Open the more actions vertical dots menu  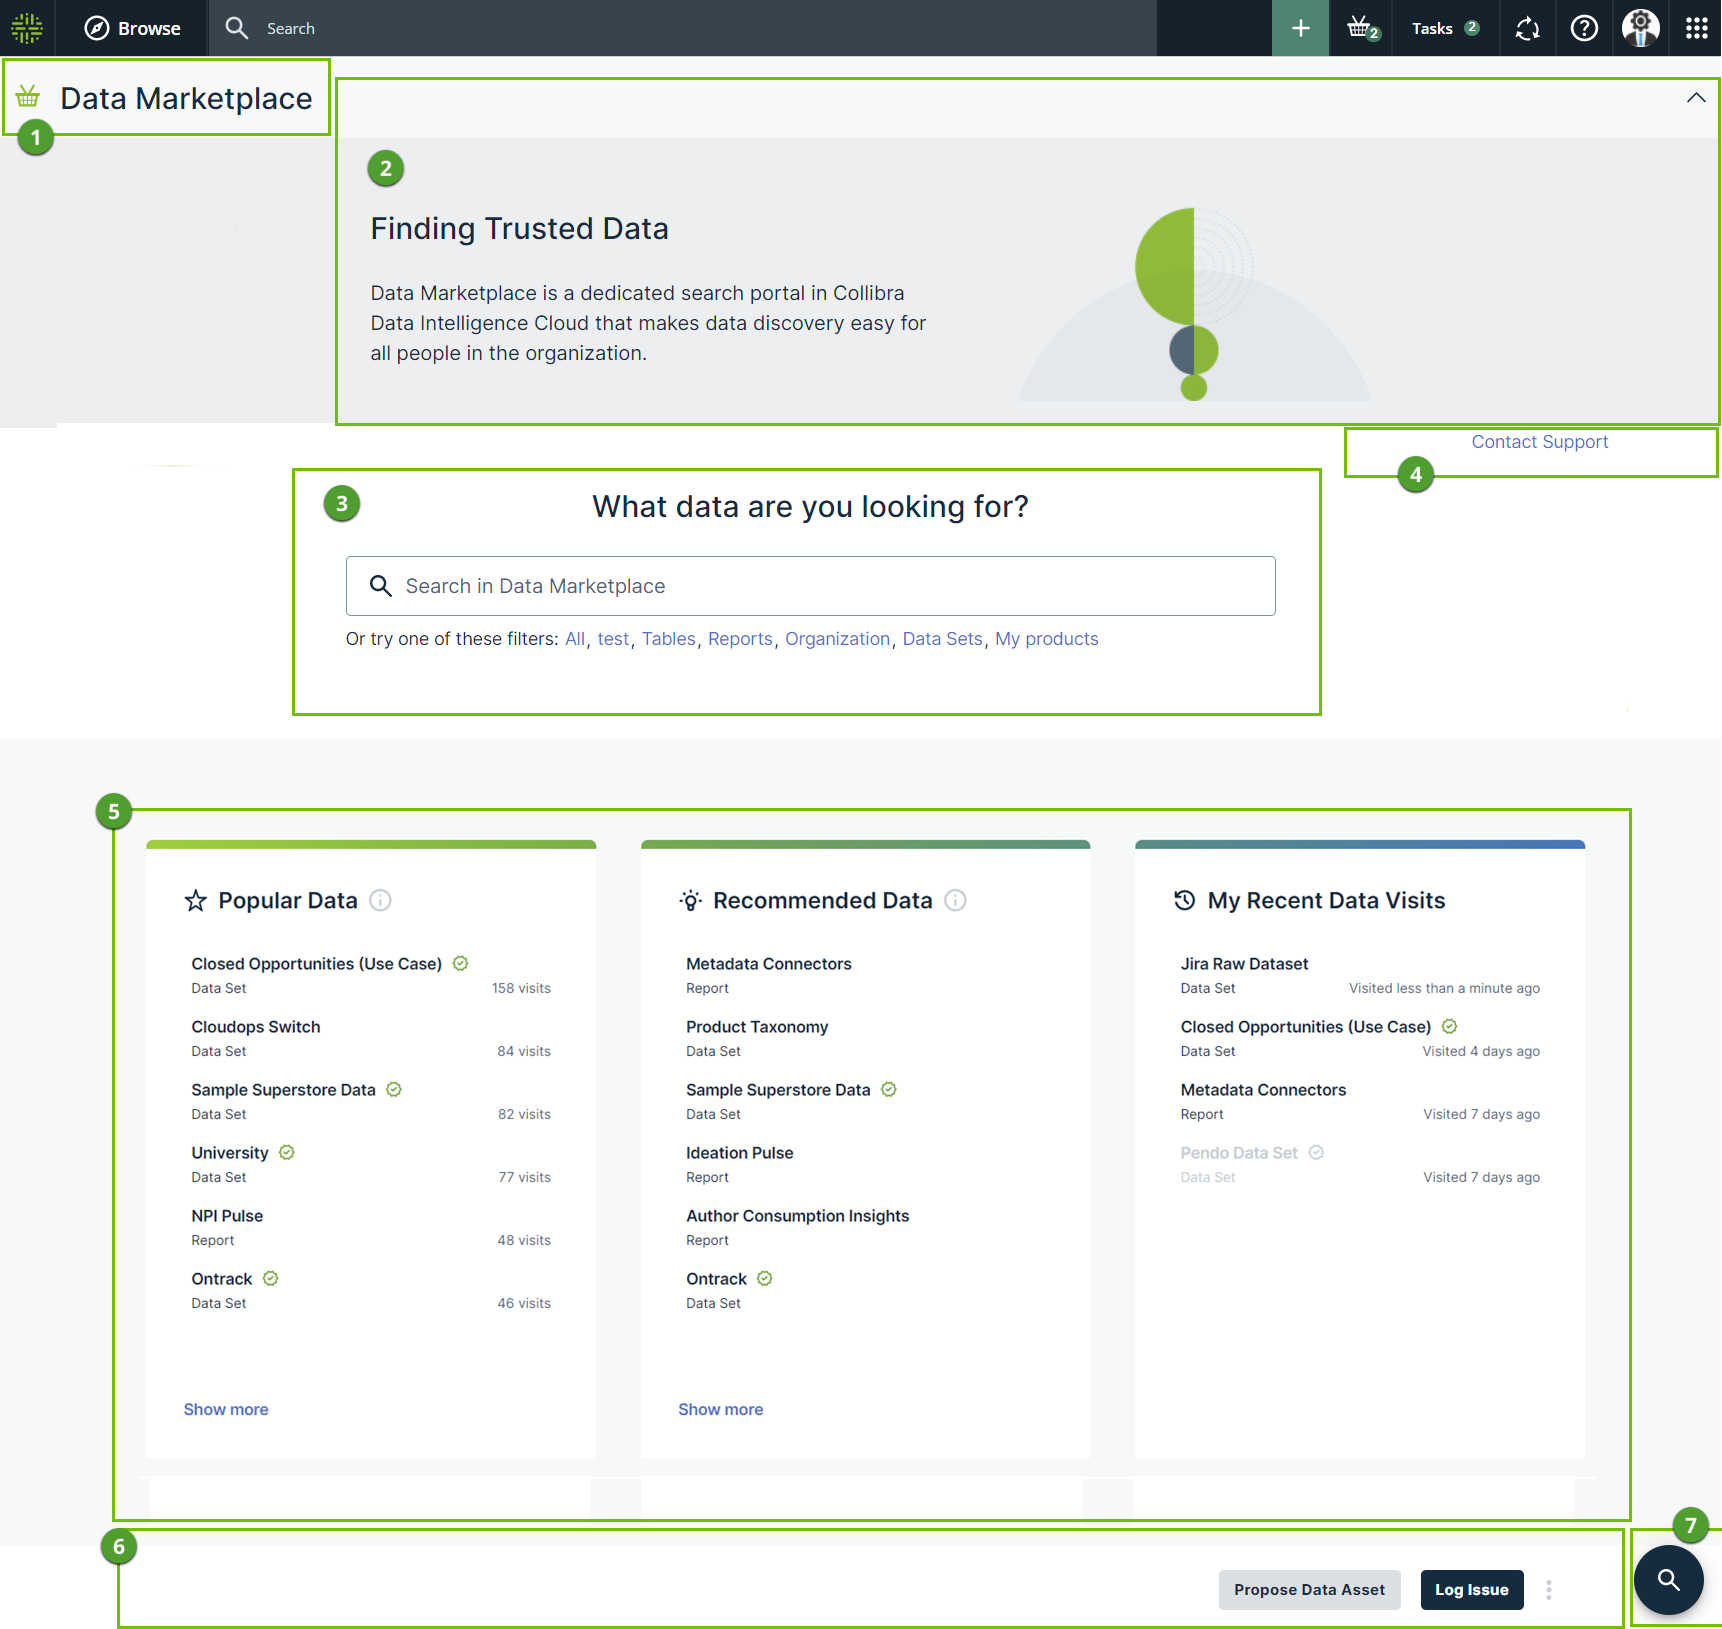(x=1549, y=1590)
